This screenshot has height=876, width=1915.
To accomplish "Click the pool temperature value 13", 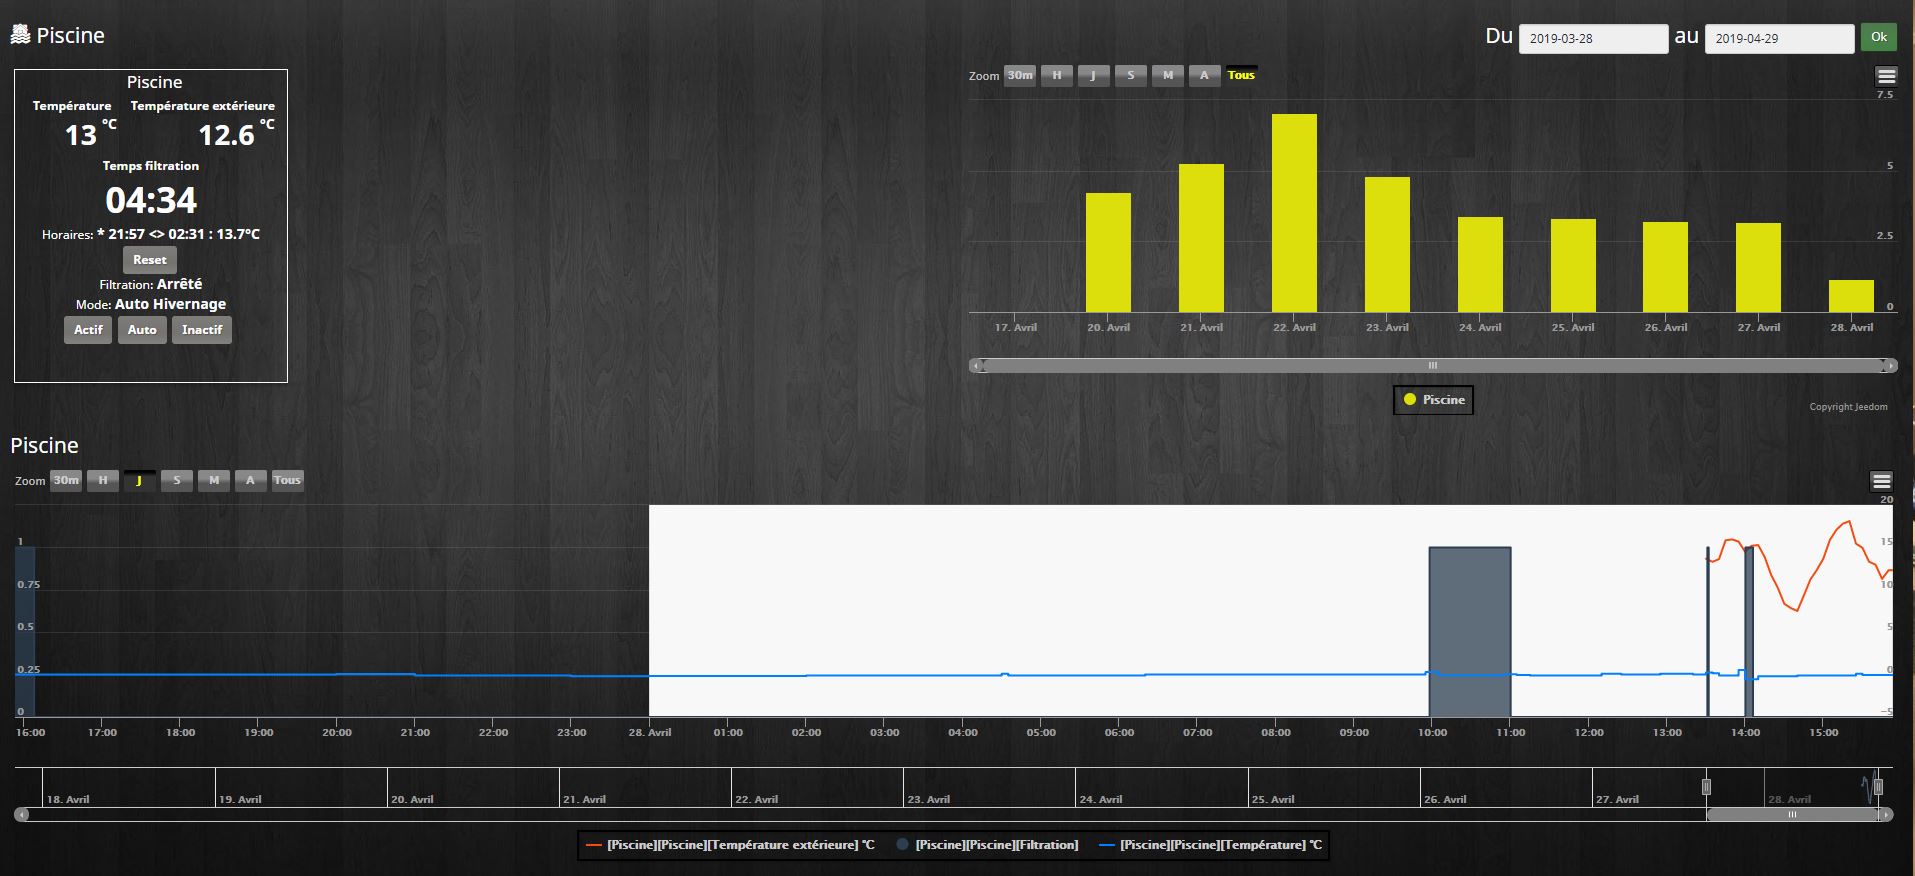I will 81,135.
